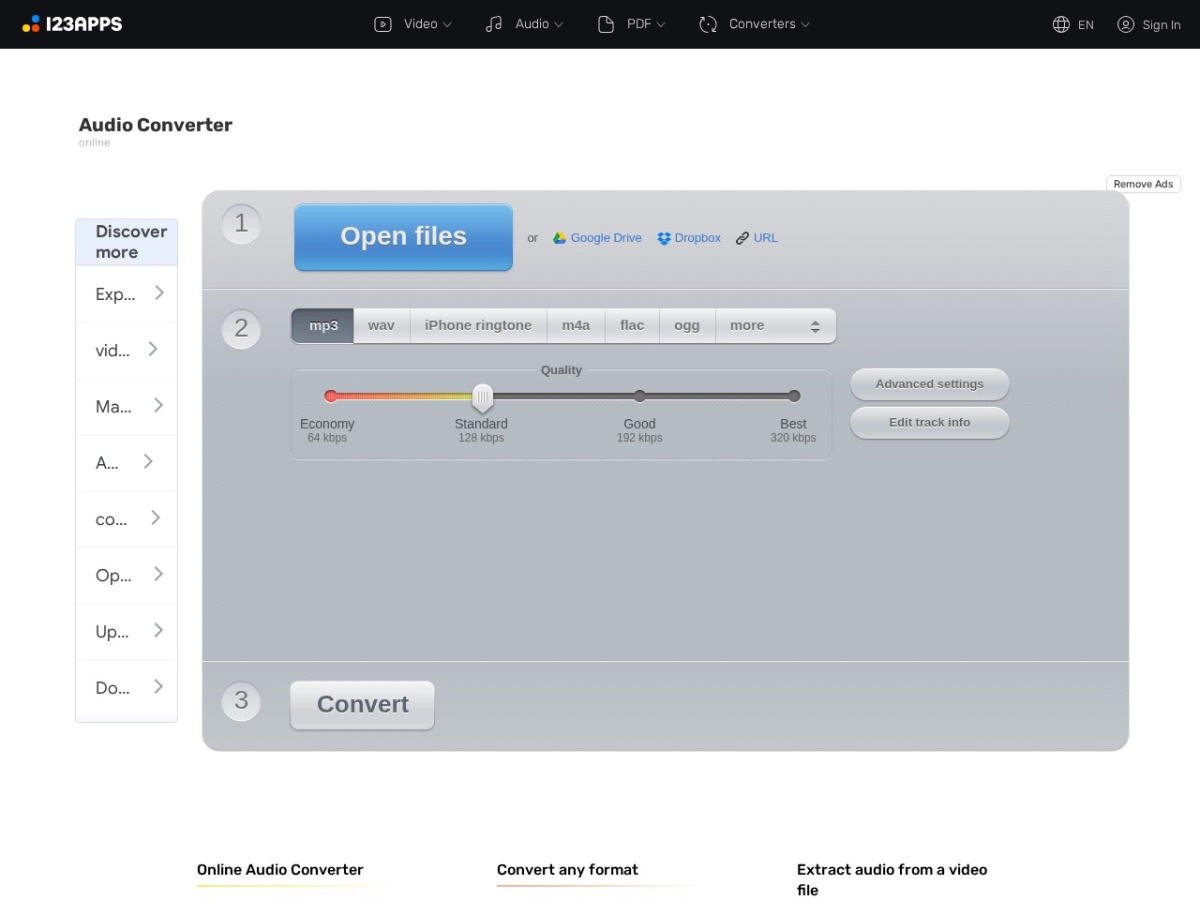Click the URL link

765,238
